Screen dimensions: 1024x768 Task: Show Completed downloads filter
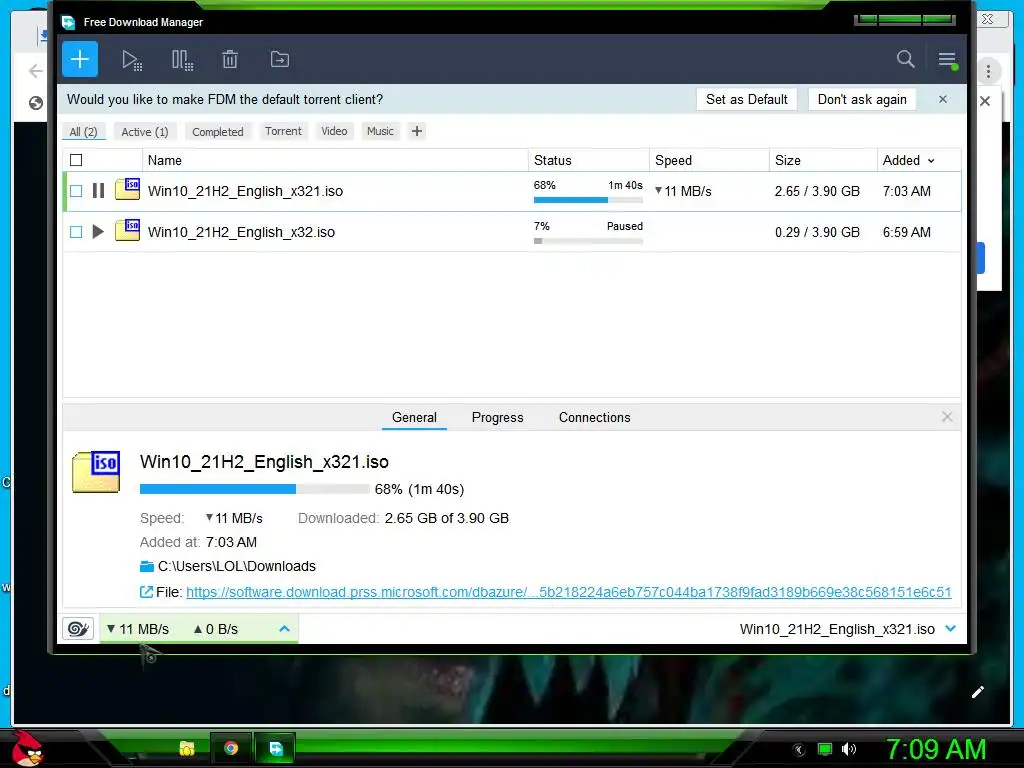tap(217, 131)
